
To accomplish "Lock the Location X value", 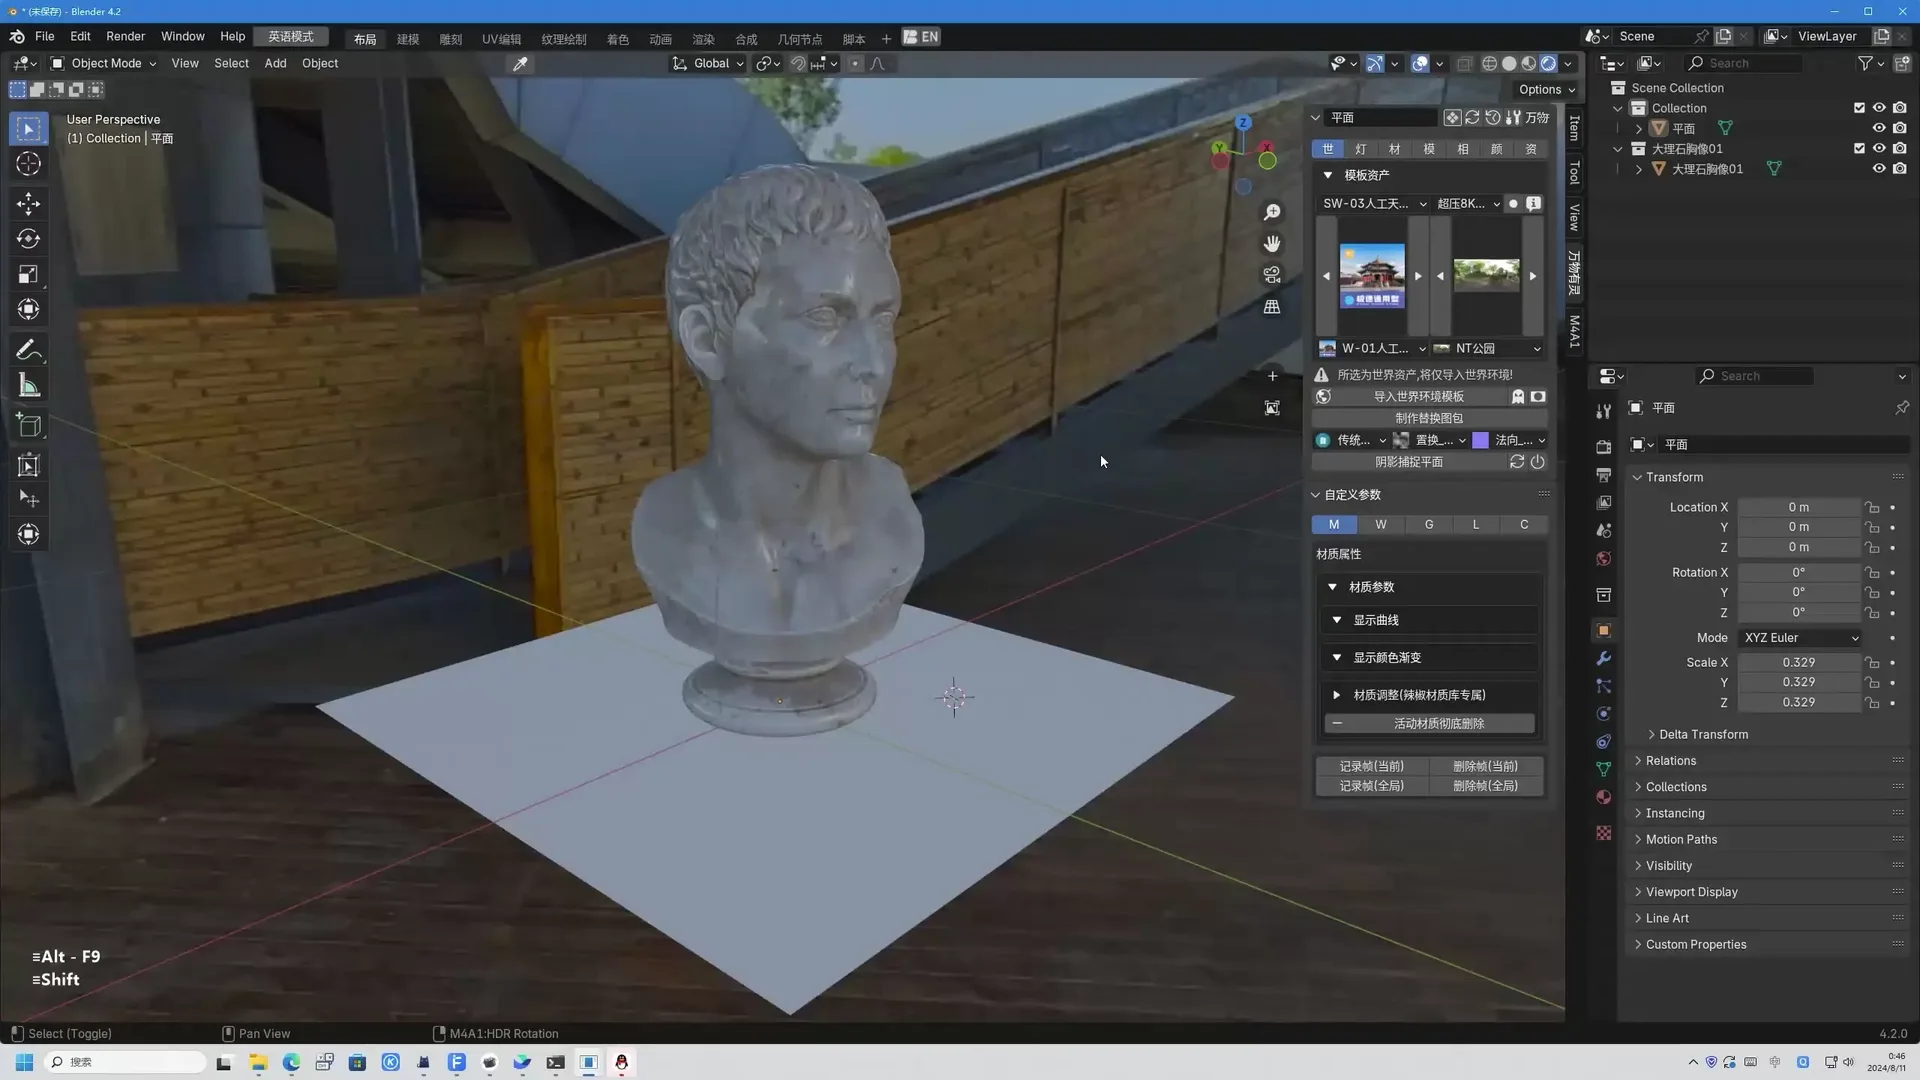I will click(x=1873, y=507).
